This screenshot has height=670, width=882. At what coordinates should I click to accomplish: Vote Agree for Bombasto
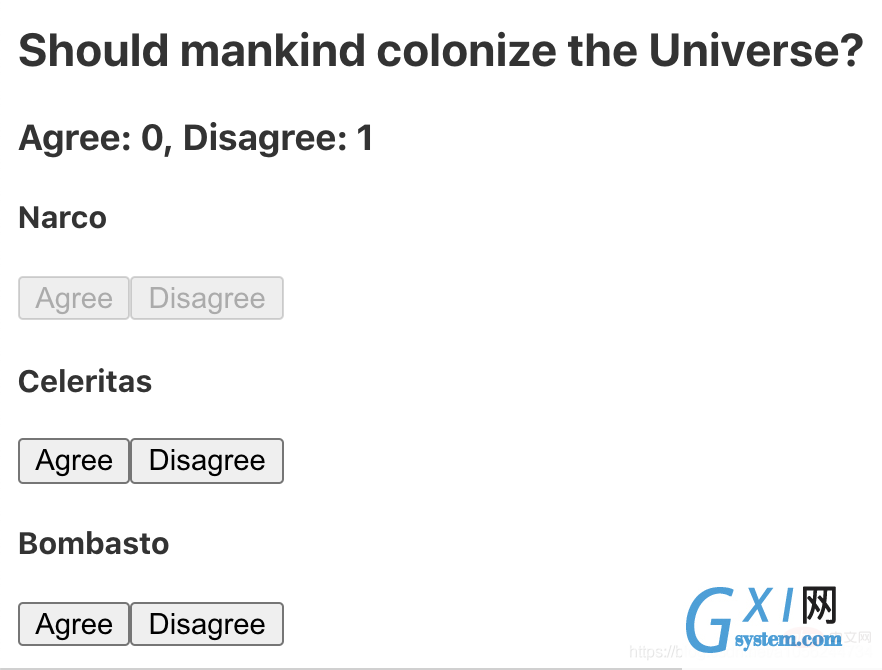[74, 624]
